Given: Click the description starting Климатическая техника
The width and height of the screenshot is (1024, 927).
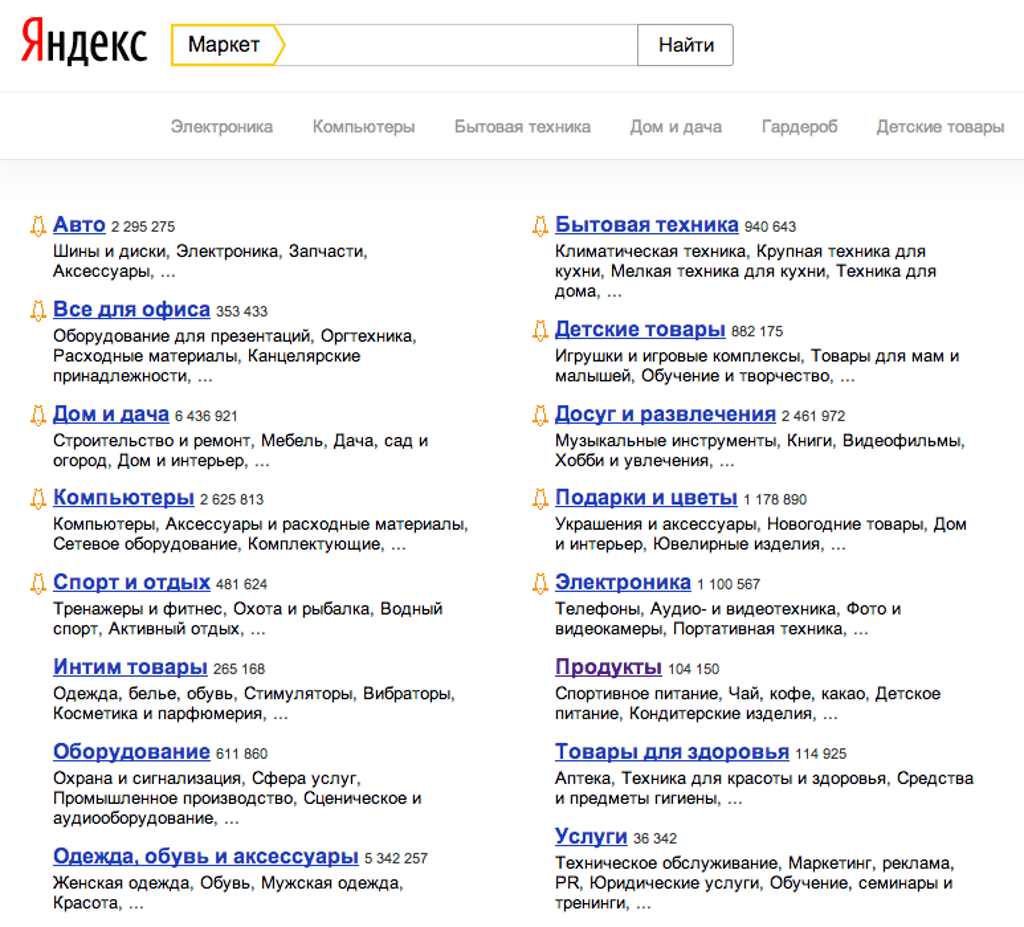Looking at the screenshot, I should (746, 271).
